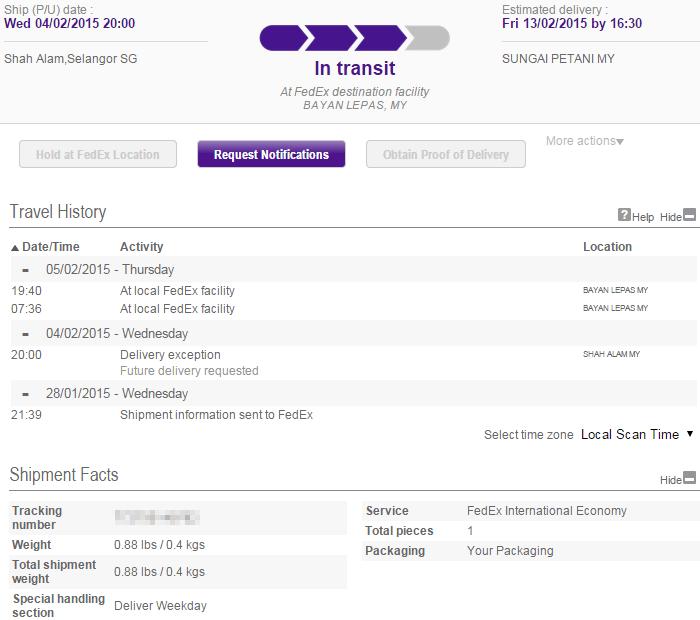Image resolution: width=700 pixels, height=620 pixels.
Task: Click the Date/Time sort arrow icon
Action: pos(15,248)
